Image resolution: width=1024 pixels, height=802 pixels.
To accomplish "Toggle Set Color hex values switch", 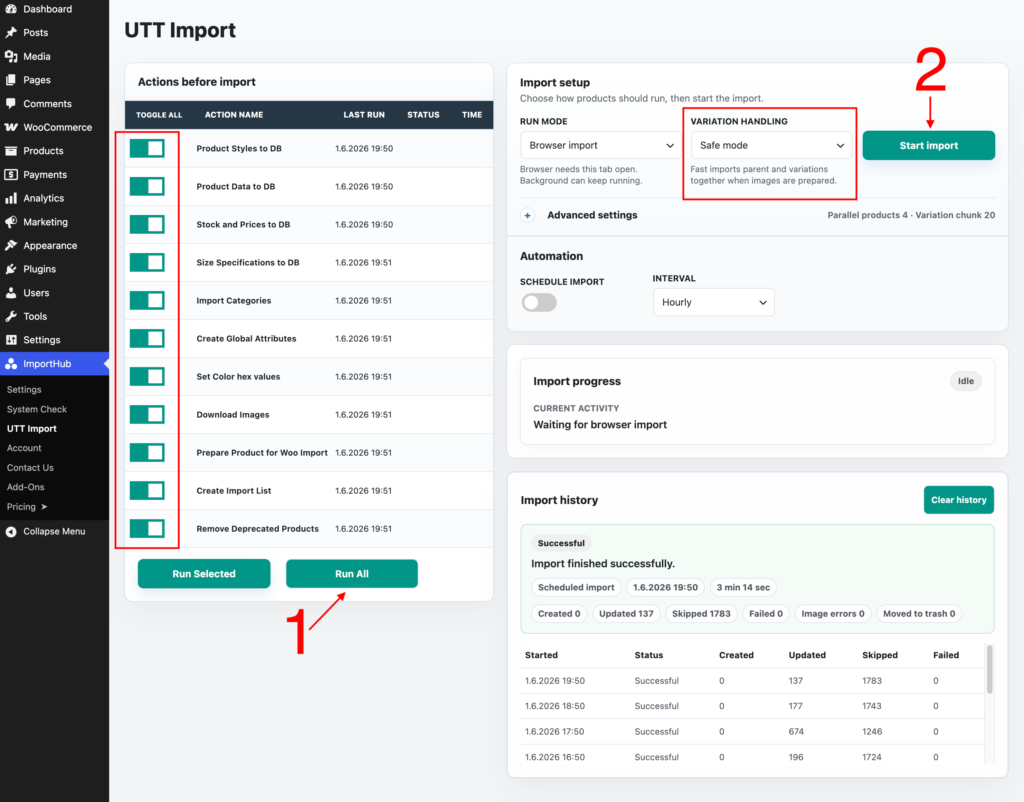I will tap(147, 376).
